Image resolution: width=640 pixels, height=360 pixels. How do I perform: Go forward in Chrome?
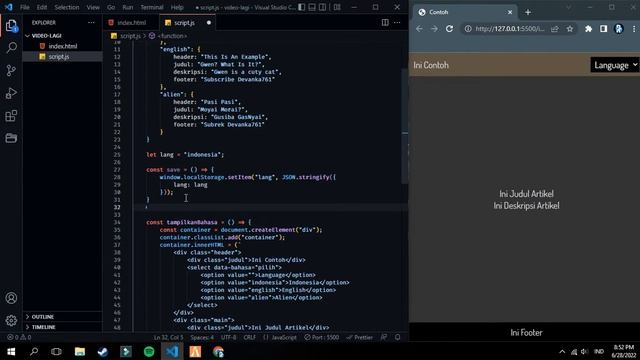pyautogui.click(x=434, y=29)
